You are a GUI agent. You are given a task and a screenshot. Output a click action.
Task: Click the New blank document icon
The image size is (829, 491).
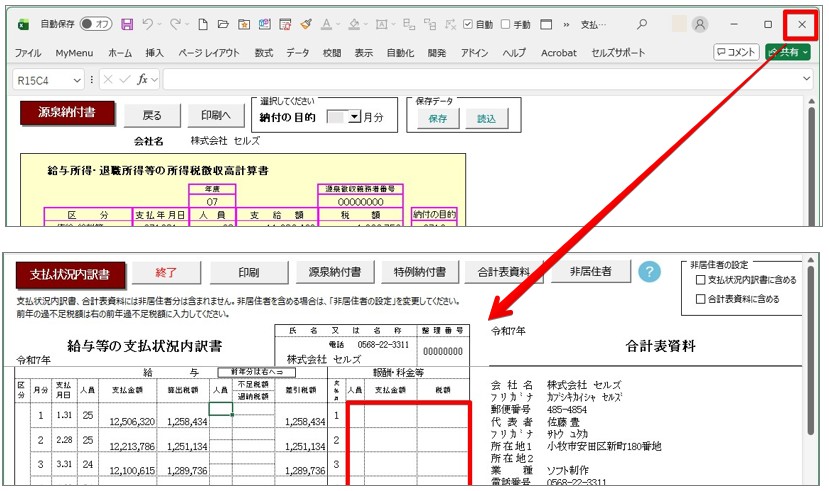coord(202,24)
